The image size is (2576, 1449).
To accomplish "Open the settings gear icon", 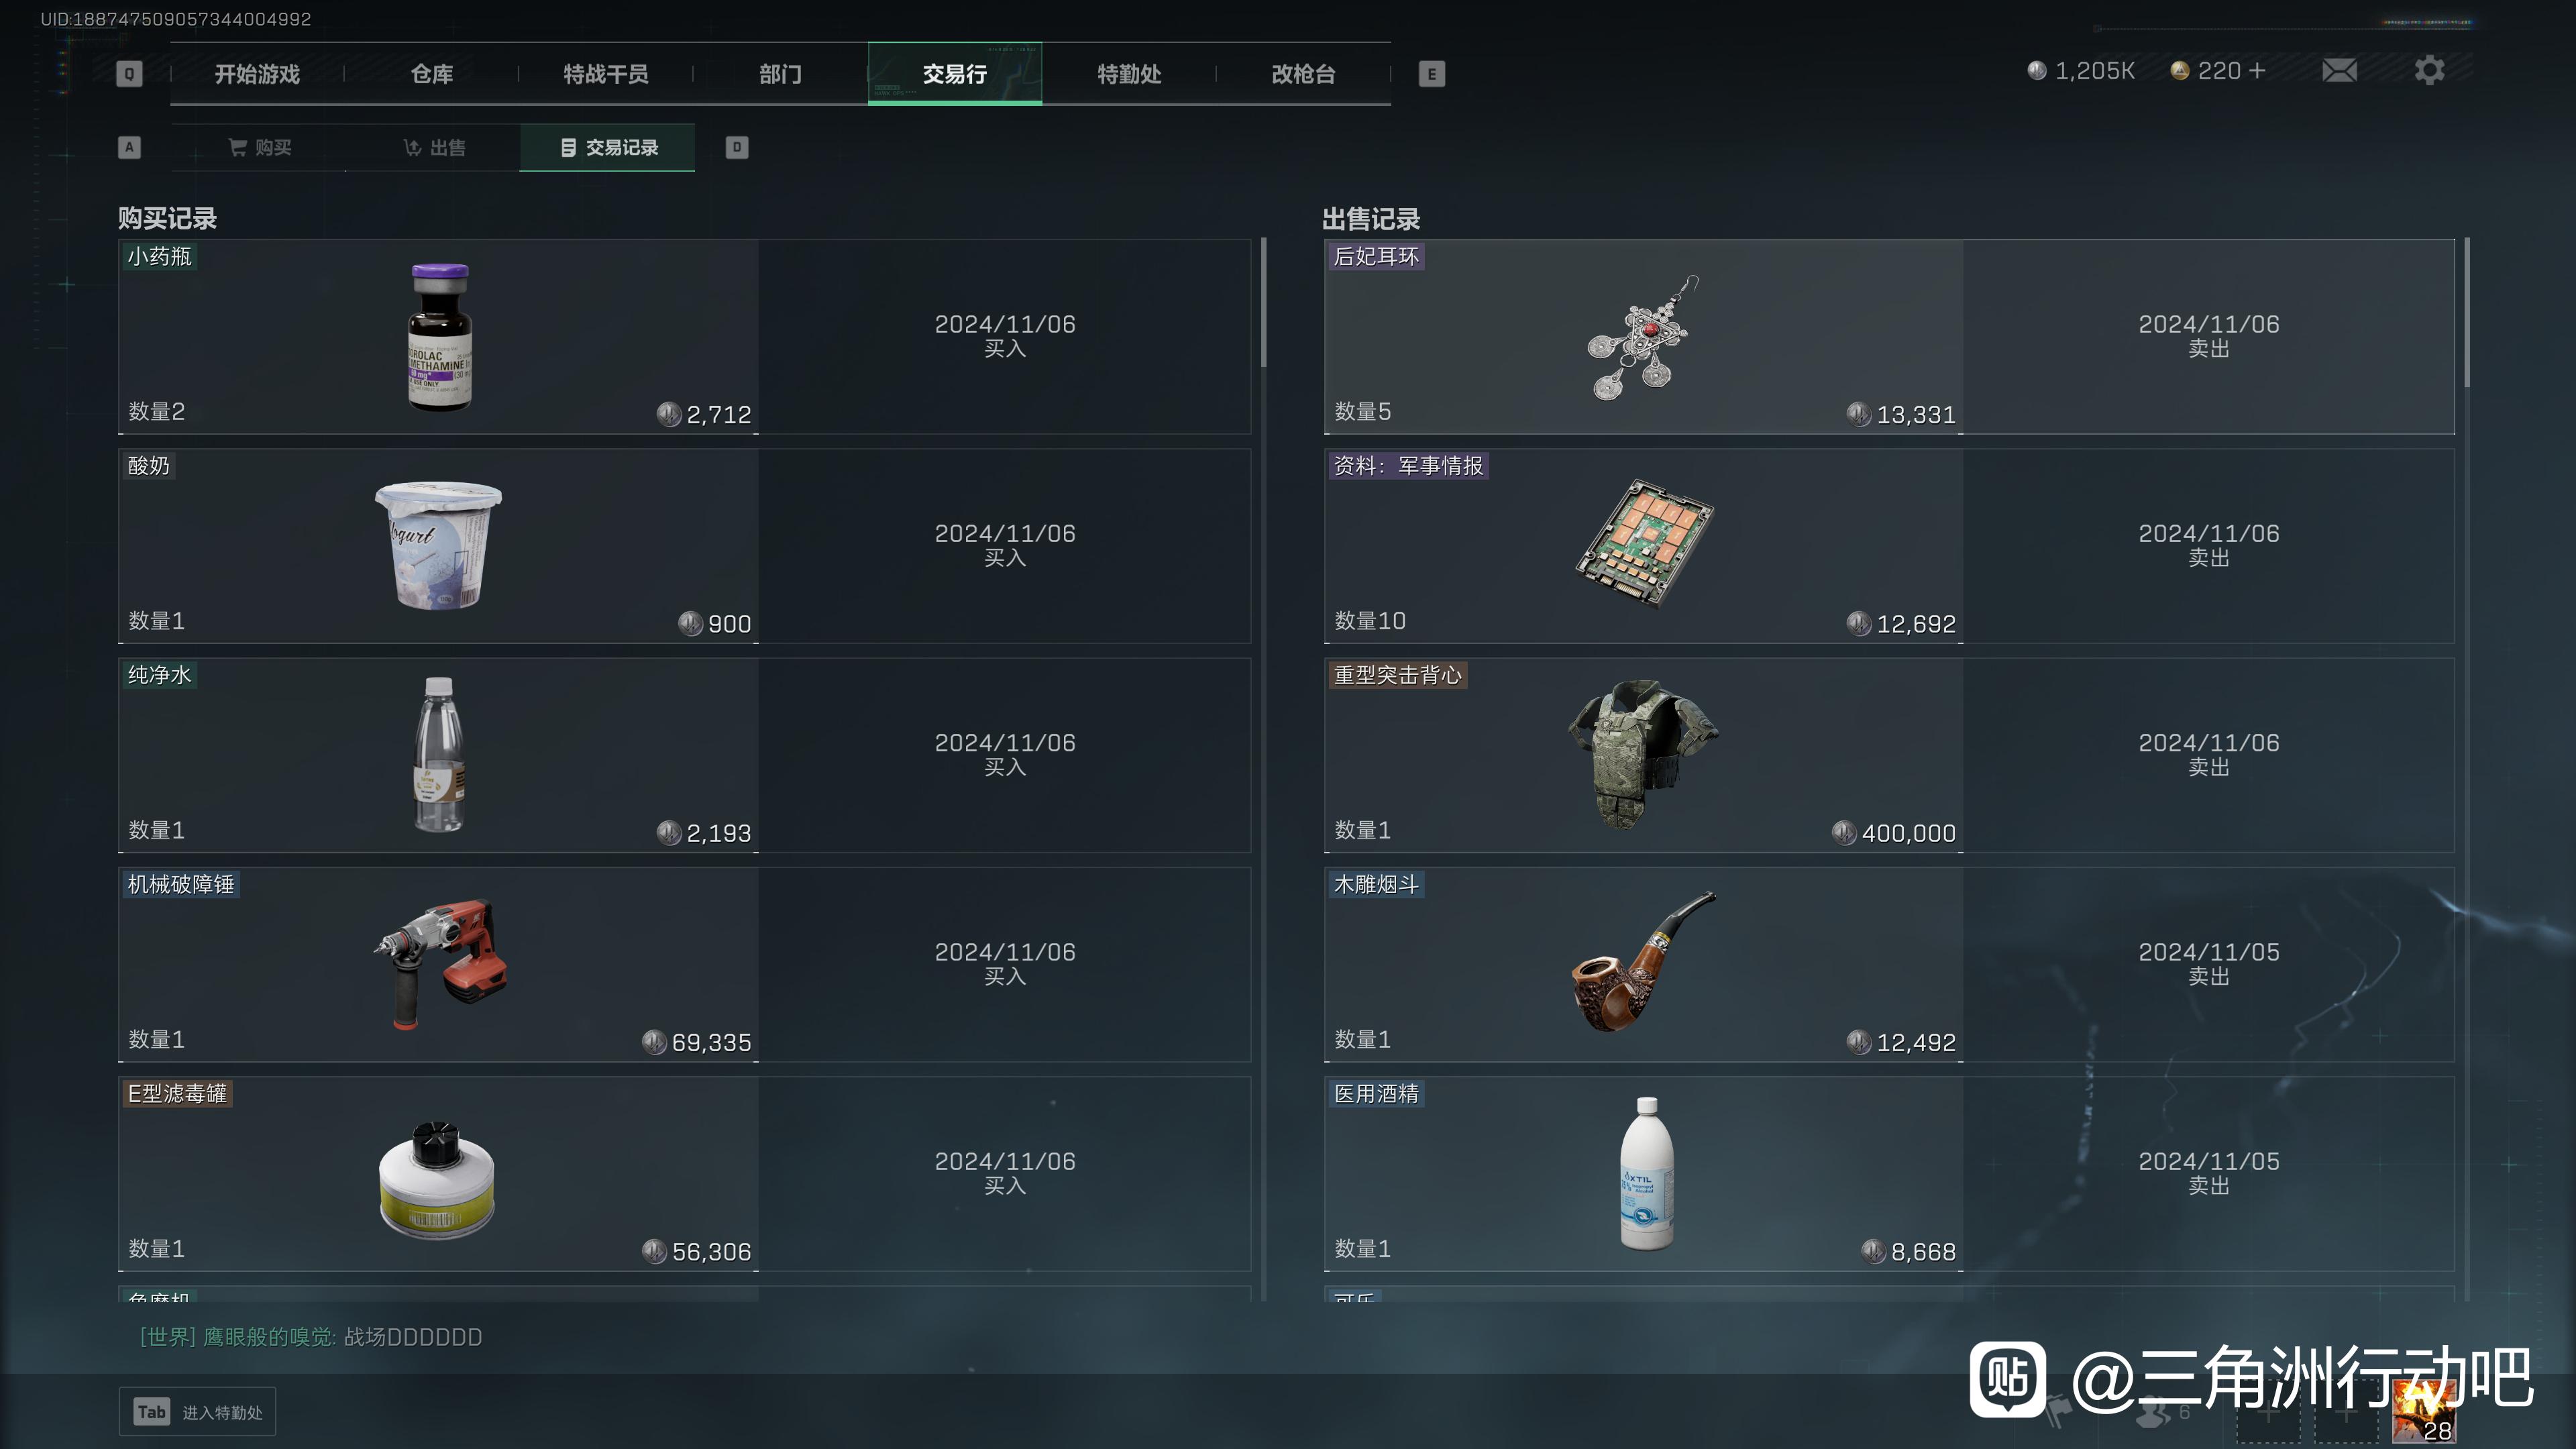I will [x=2429, y=71].
